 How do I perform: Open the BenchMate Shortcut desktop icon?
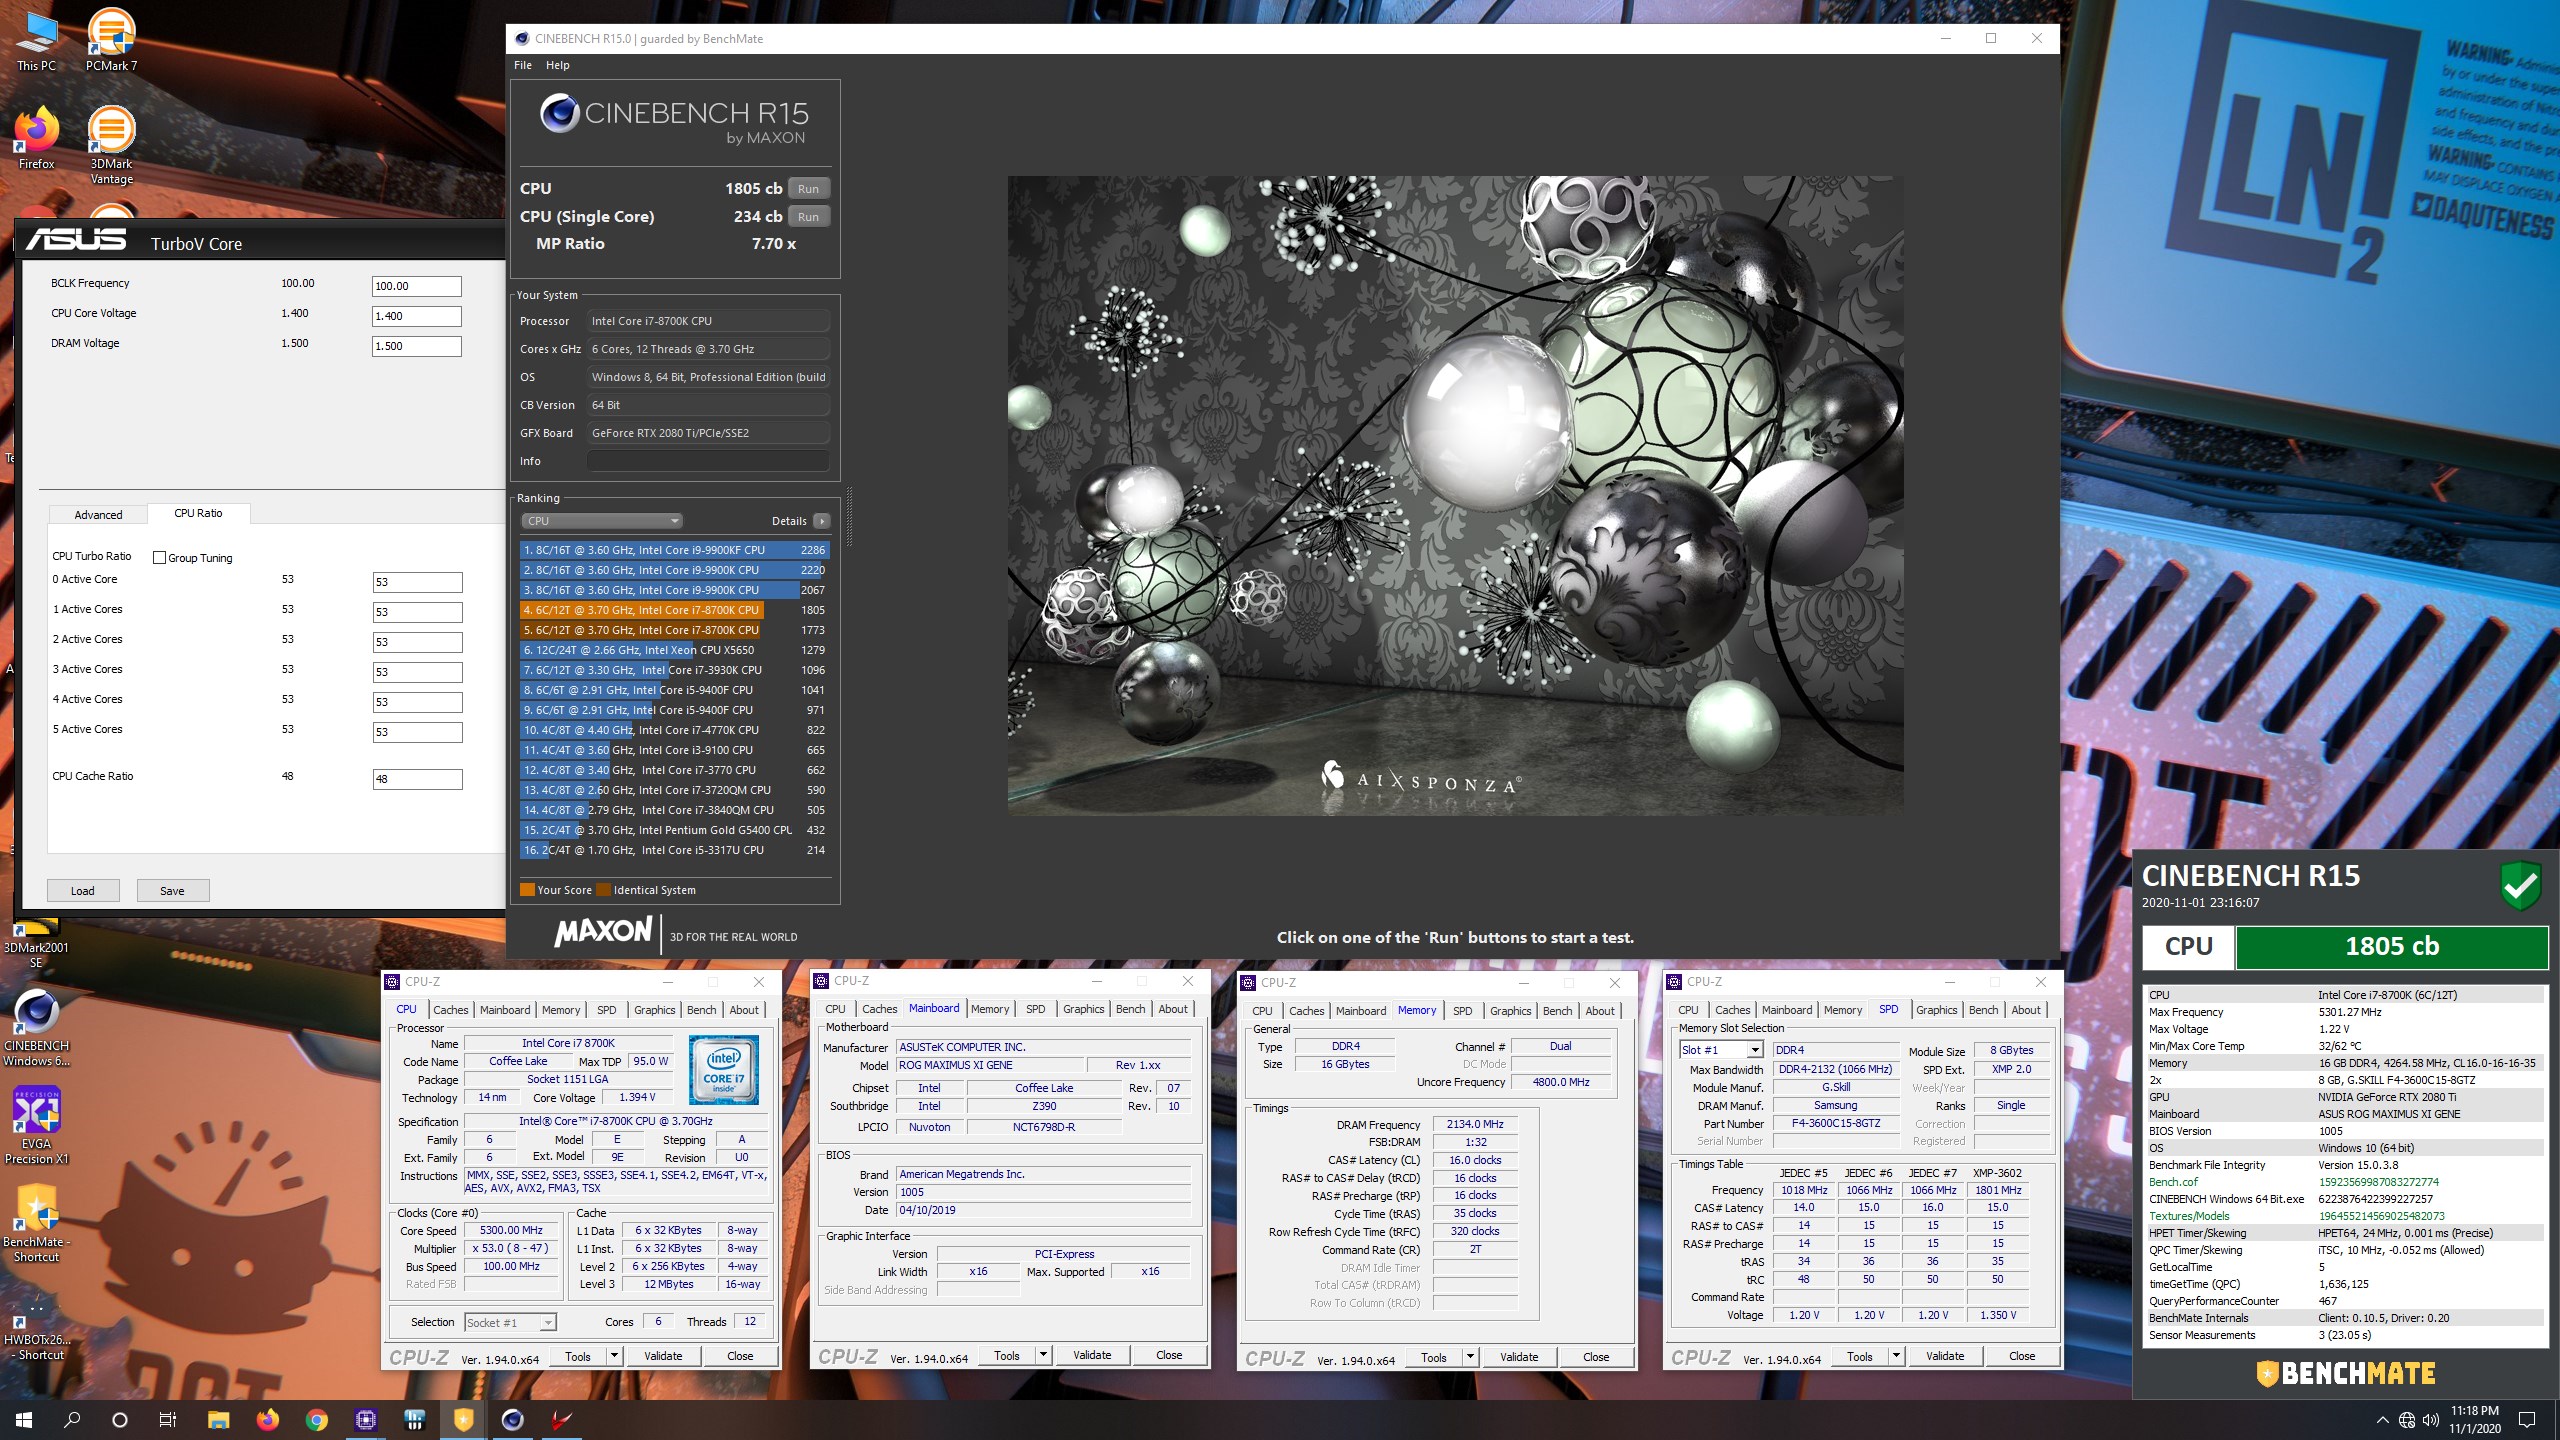(36, 1224)
